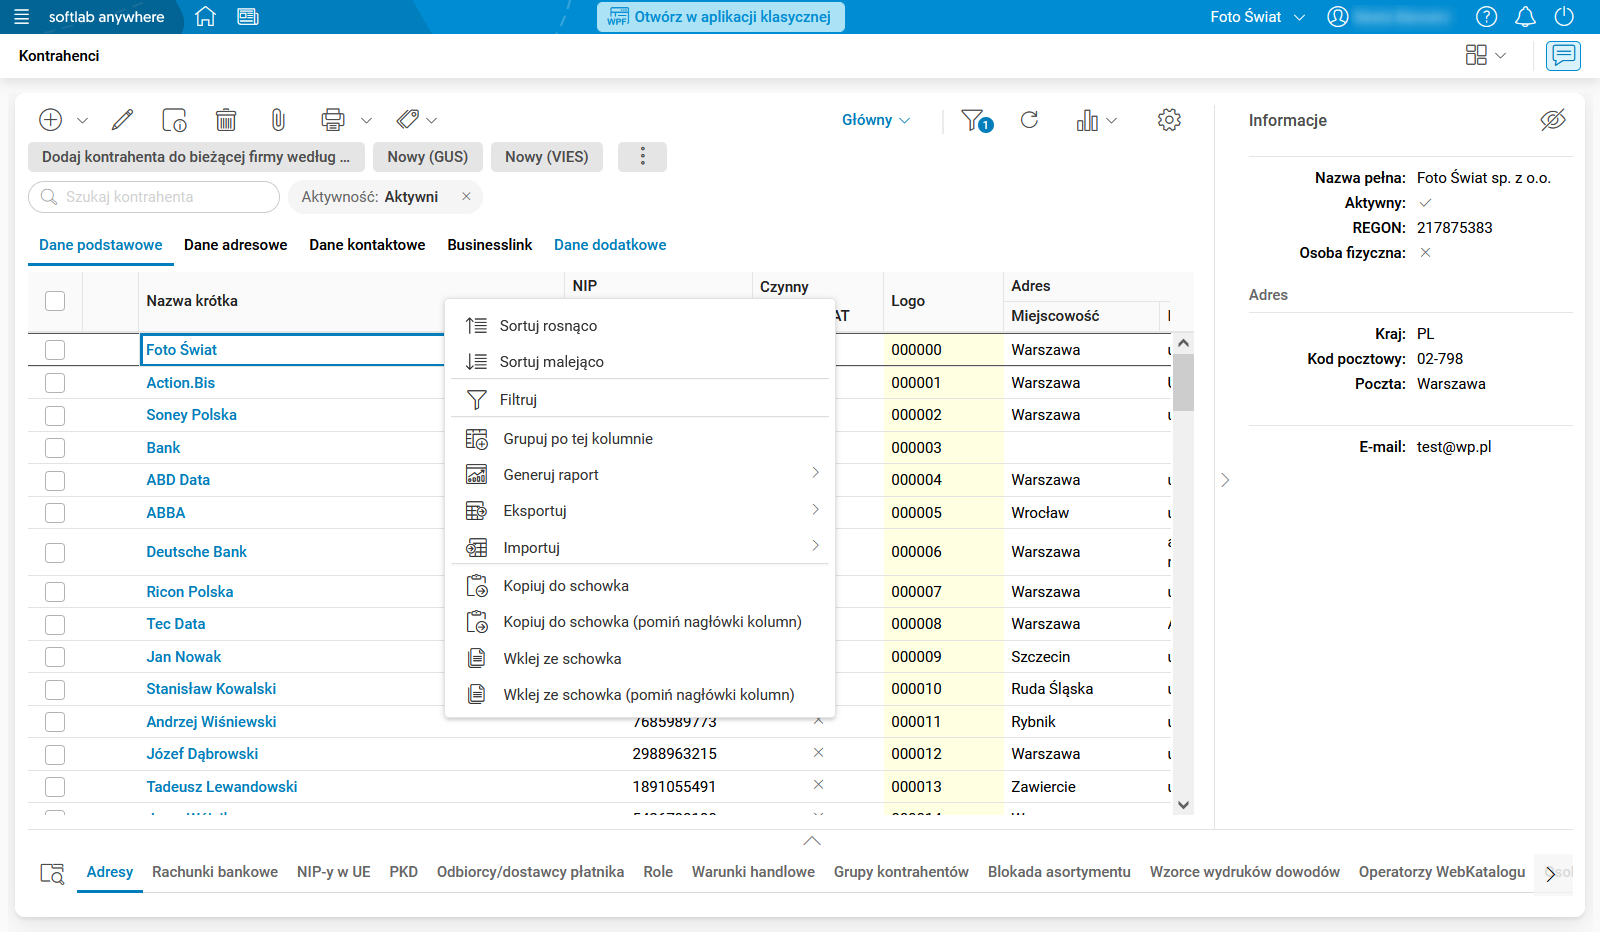
Task: Click the tag labels icon
Action: [x=407, y=120]
